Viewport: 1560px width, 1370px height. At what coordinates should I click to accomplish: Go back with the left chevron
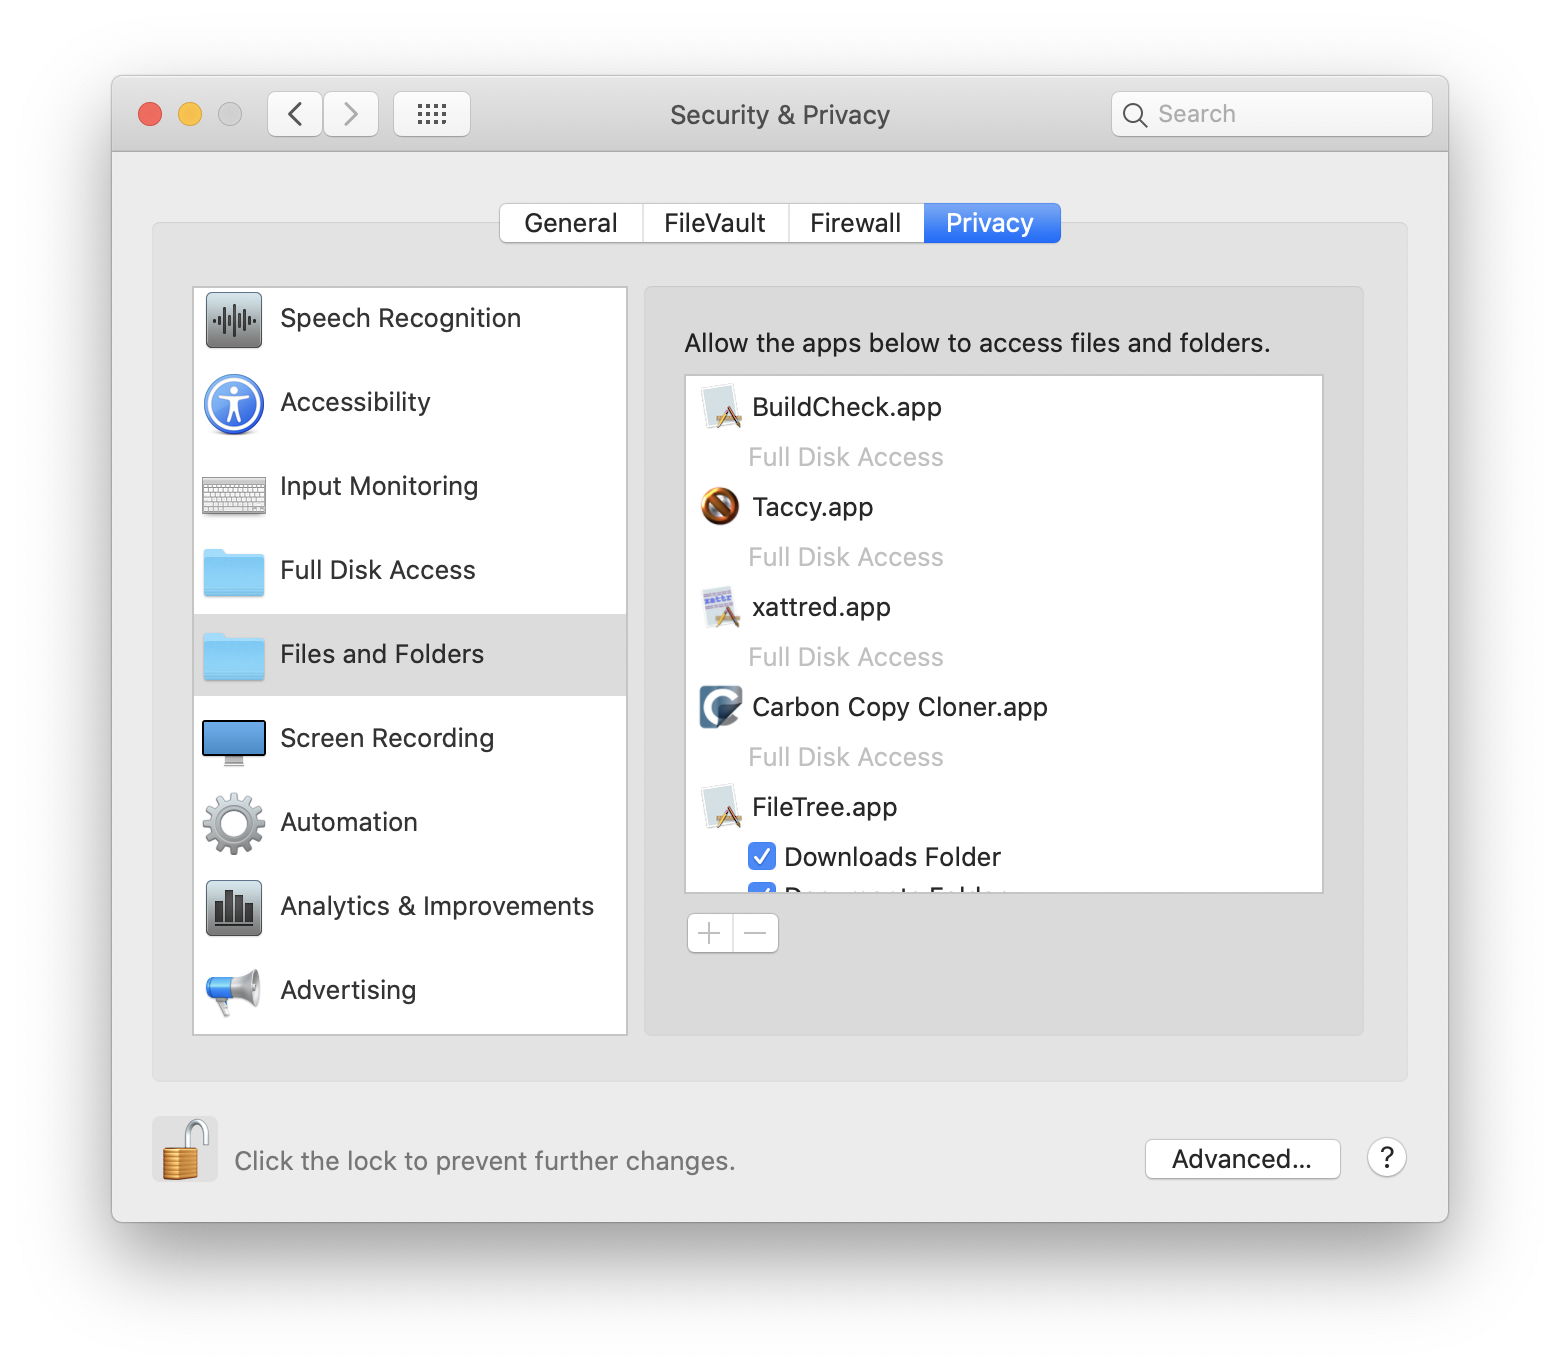[x=295, y=114]
